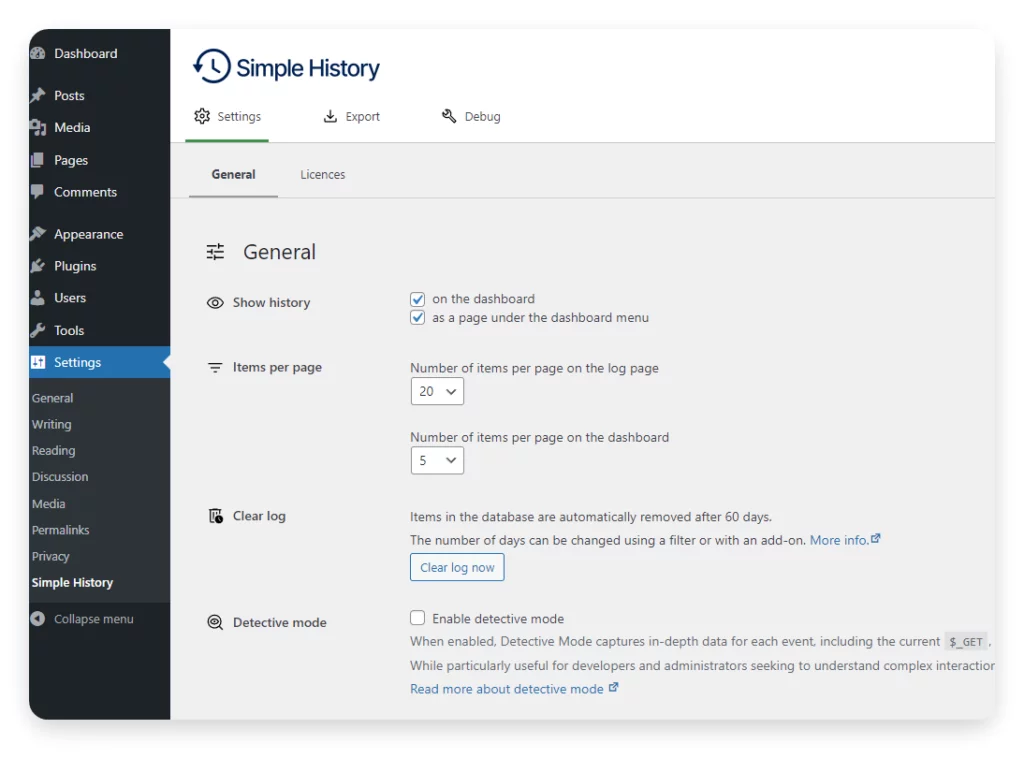Open Media in the top admin menu
1024x758 pixels.
[x=99, y=127]
